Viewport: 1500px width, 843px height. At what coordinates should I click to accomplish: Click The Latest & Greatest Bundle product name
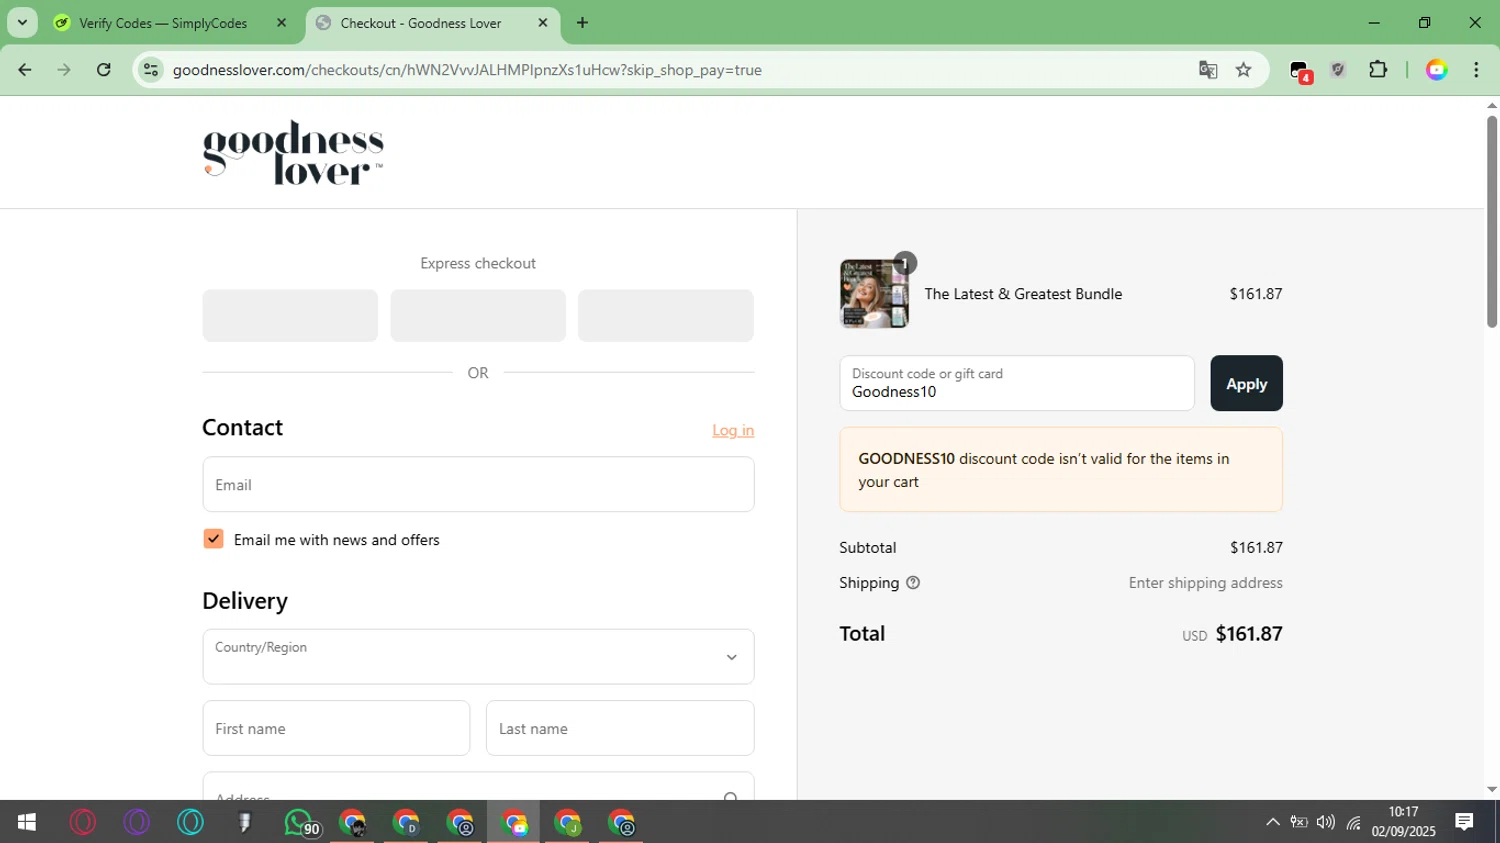coord(1023,294)
